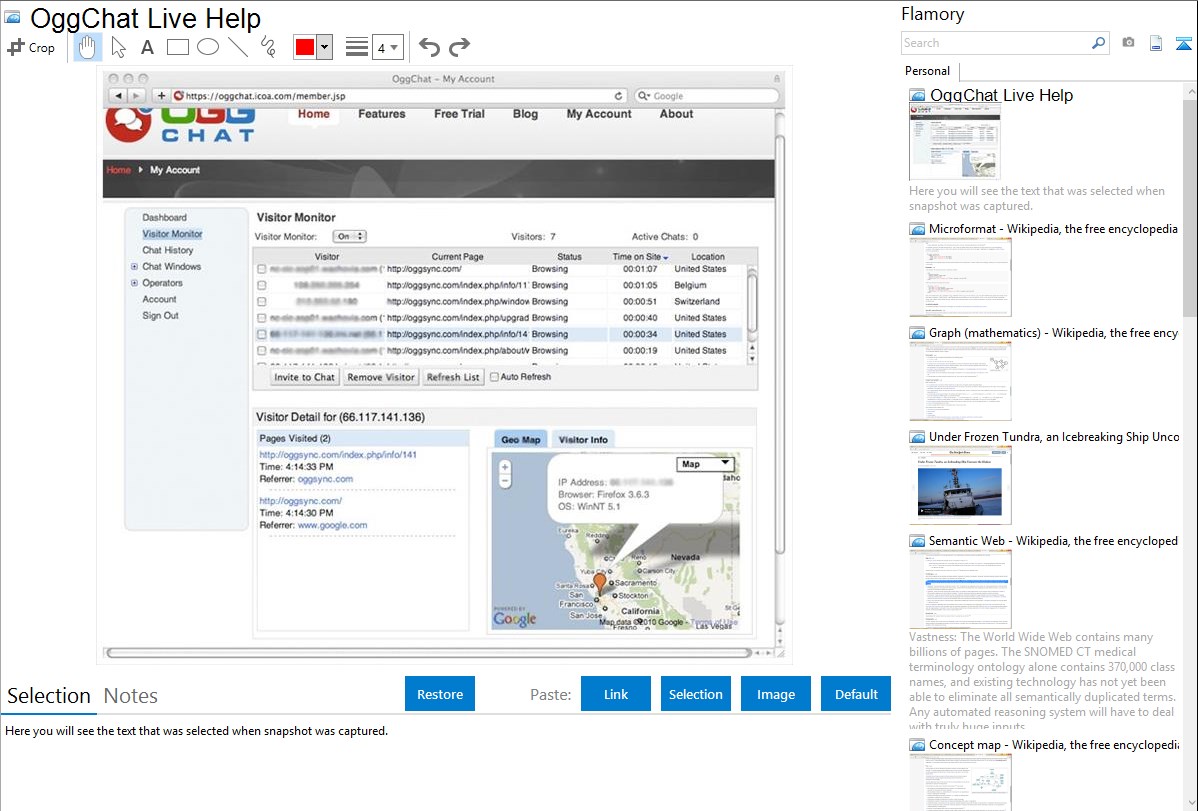Open the color picker dropdown arrow
Image resolution: width=1198 pixels, height=811 pixels.
click(324, 47)
